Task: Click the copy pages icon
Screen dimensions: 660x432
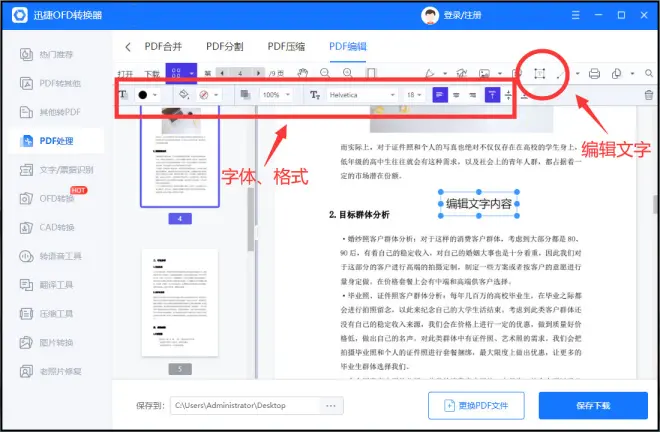Action: click(617, 74)
